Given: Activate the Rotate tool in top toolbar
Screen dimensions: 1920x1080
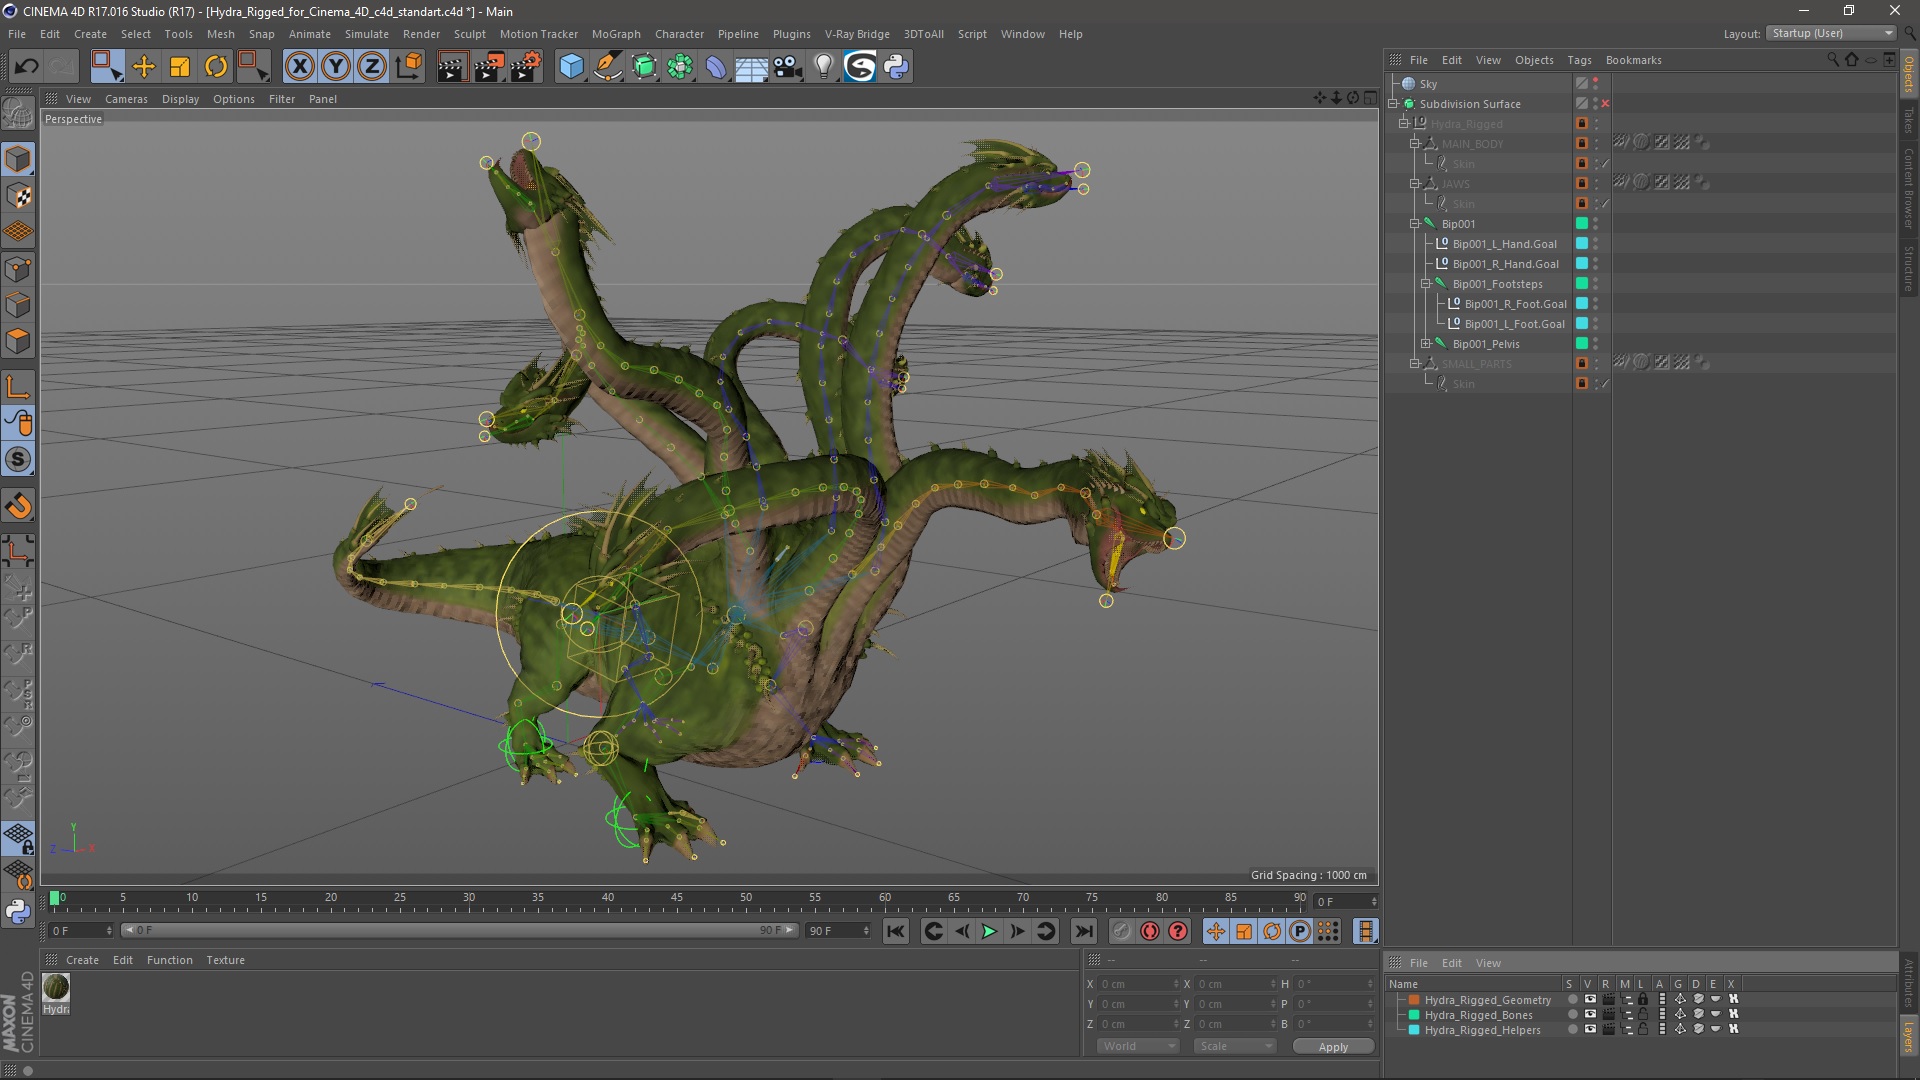Looking at the screenshot, I should [216, 67].
